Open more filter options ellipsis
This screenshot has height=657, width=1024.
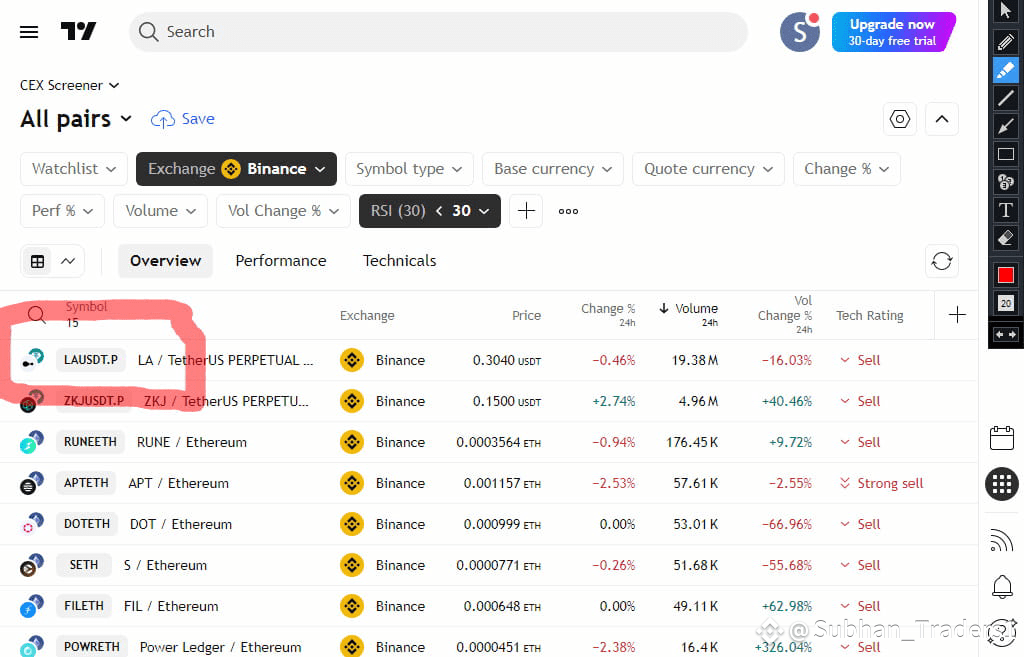tap(568, 211)
